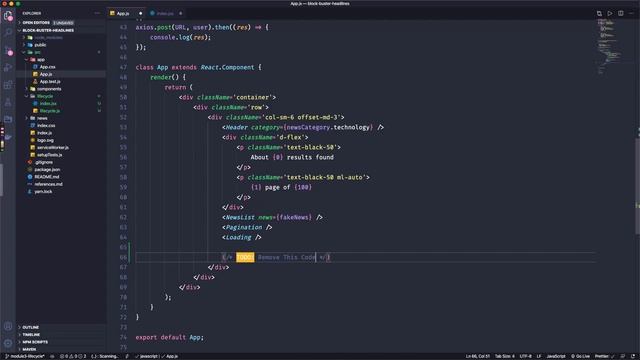Open the editor More Actions menu

[x=631, y=13]
